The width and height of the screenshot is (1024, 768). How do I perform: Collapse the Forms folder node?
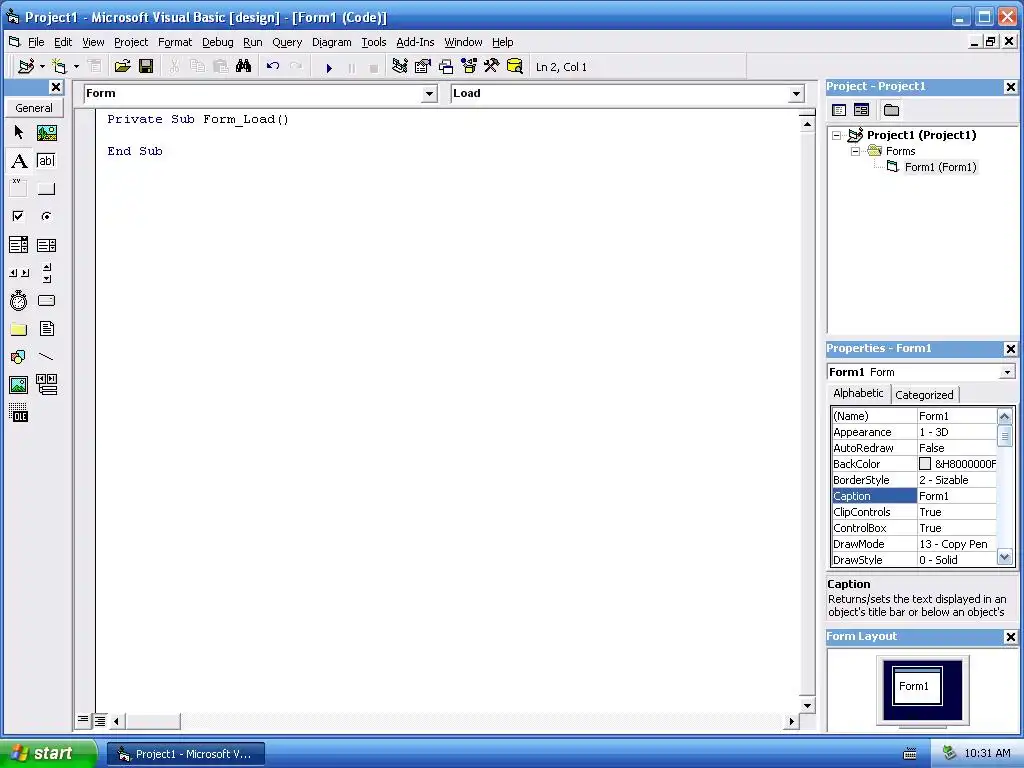[x=856, y=151]
